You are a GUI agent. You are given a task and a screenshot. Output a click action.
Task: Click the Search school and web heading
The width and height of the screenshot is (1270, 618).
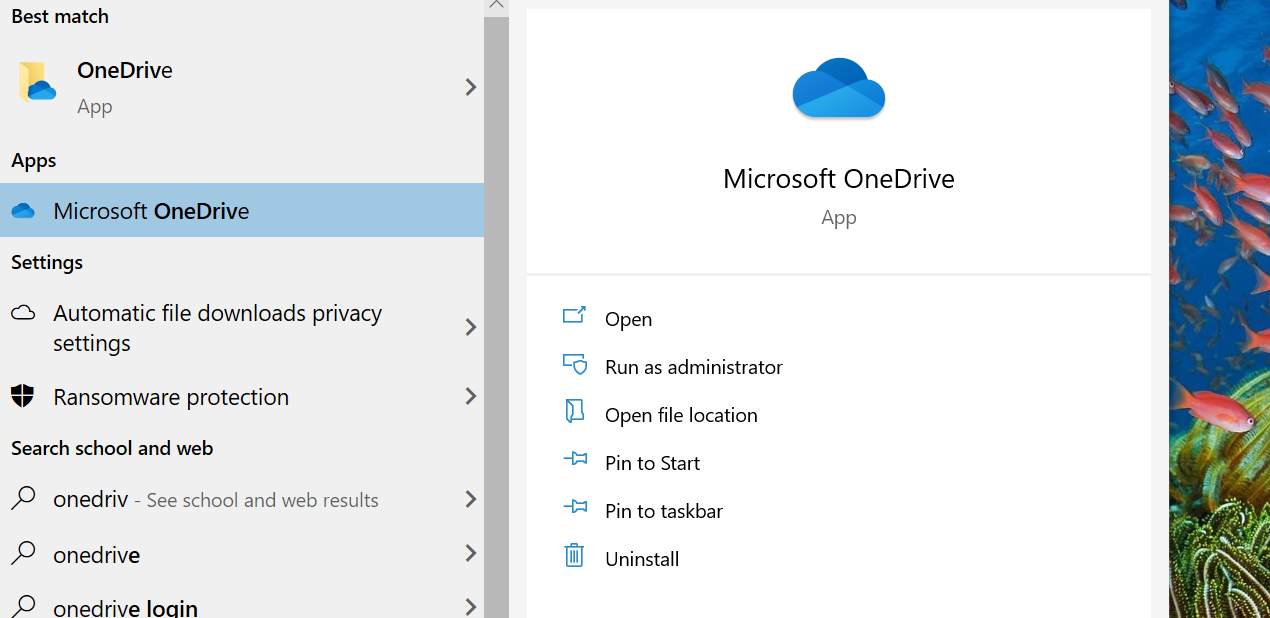point(112,448)
